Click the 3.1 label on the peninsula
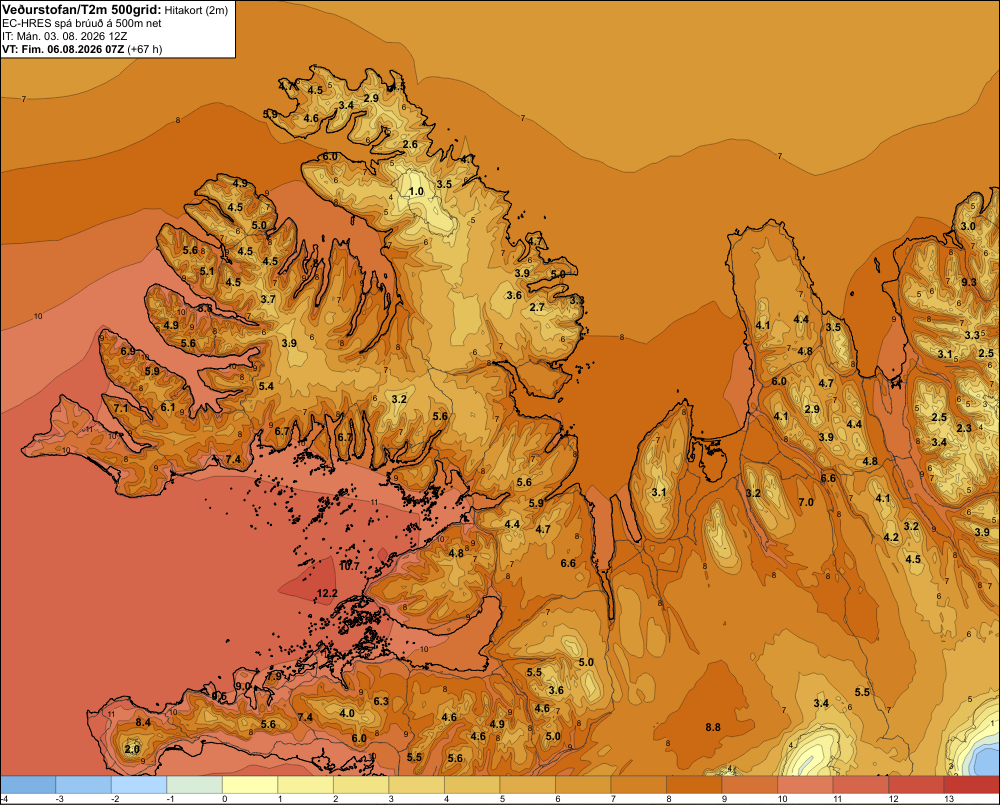This screenshot has height=805, width=1000. point(659,492)
